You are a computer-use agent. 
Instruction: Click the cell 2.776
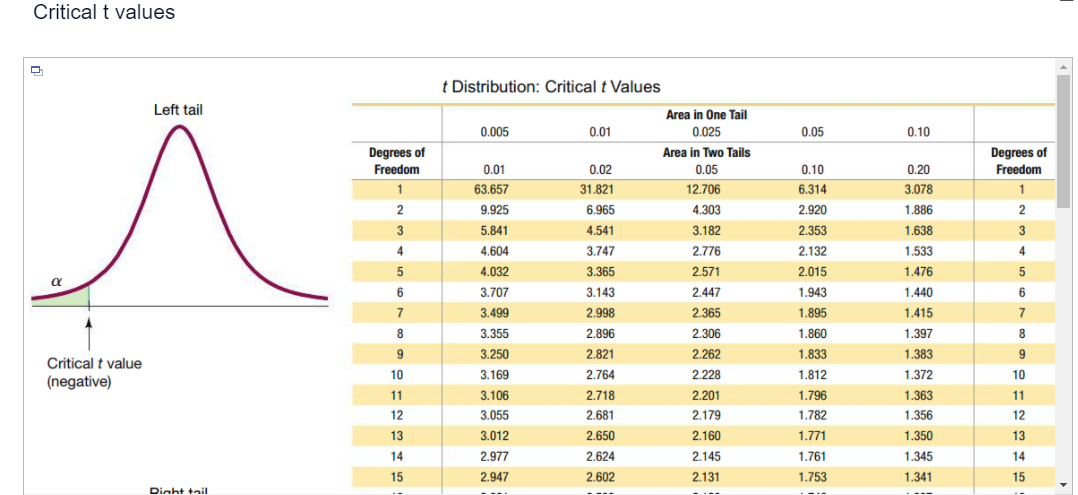click(x=707, y=252)
